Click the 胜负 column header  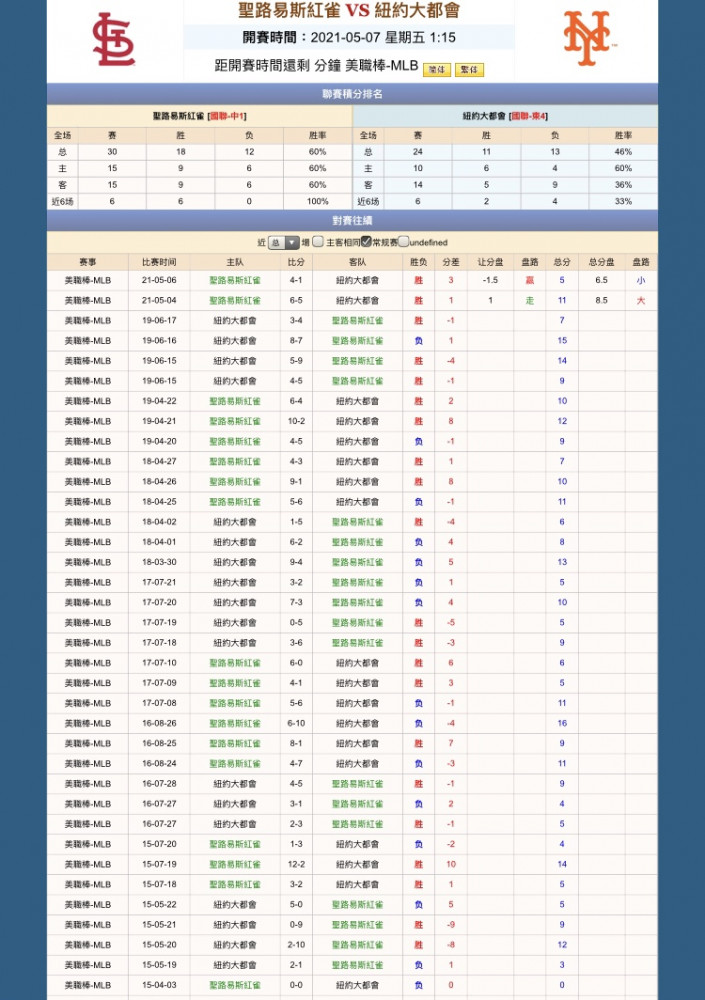(419, 262)
